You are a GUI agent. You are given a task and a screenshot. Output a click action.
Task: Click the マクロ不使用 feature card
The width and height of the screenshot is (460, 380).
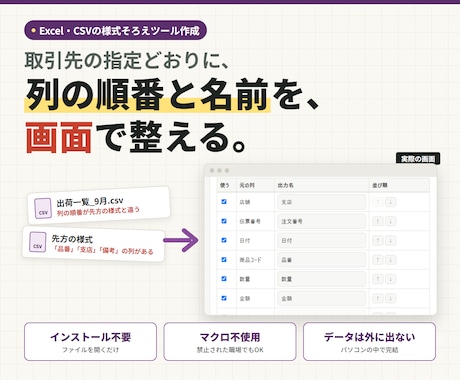tap(230, 342)
